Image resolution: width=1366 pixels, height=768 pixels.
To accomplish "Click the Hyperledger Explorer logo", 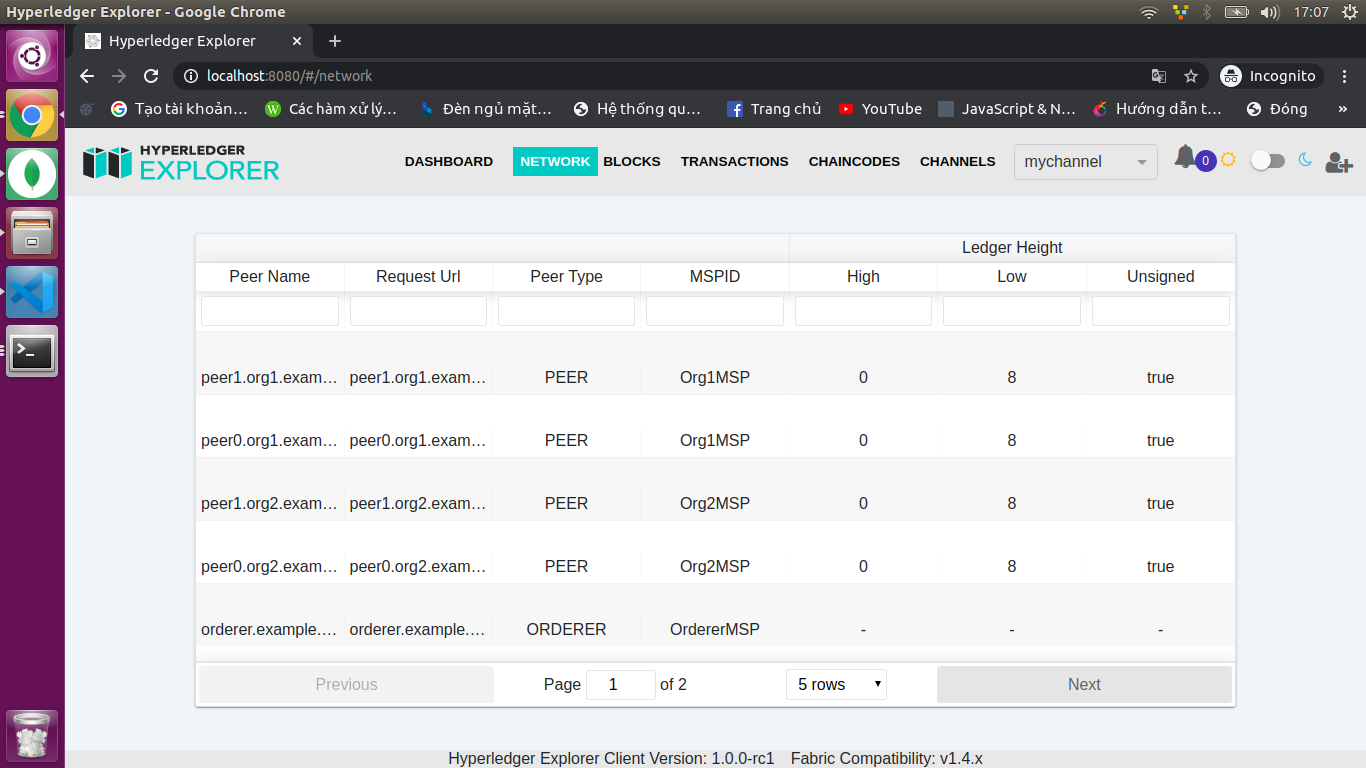I will point(181,162).
